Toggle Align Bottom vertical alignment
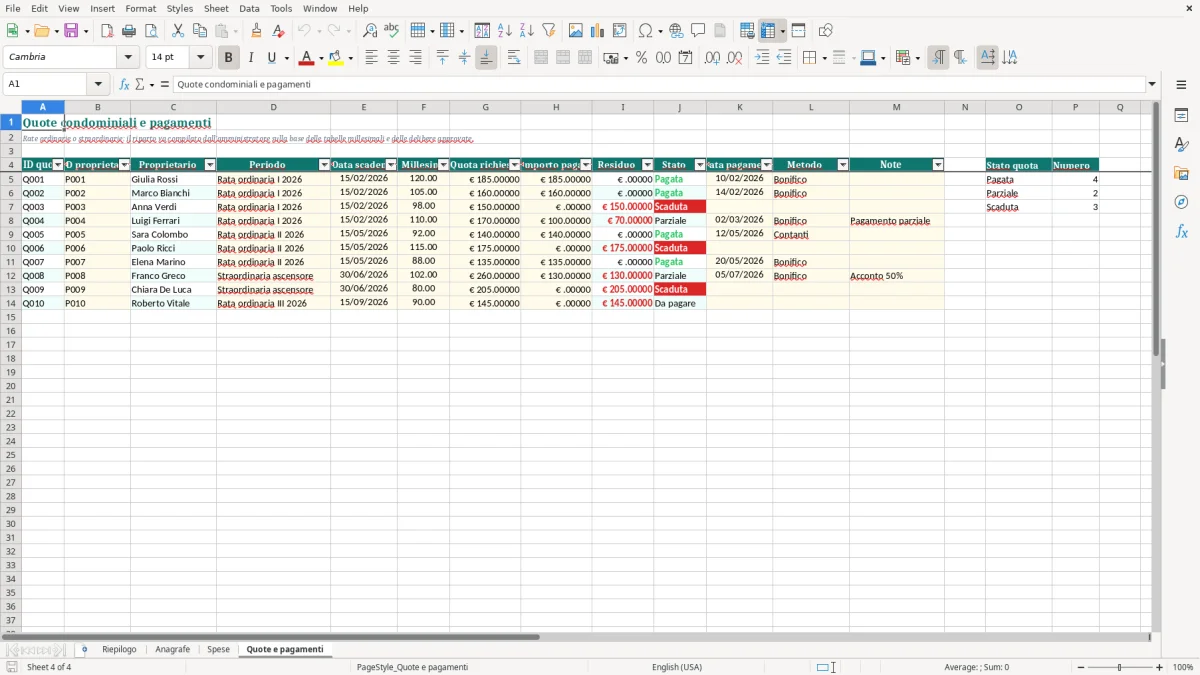1200x675 pixels. tap(486, 58)
